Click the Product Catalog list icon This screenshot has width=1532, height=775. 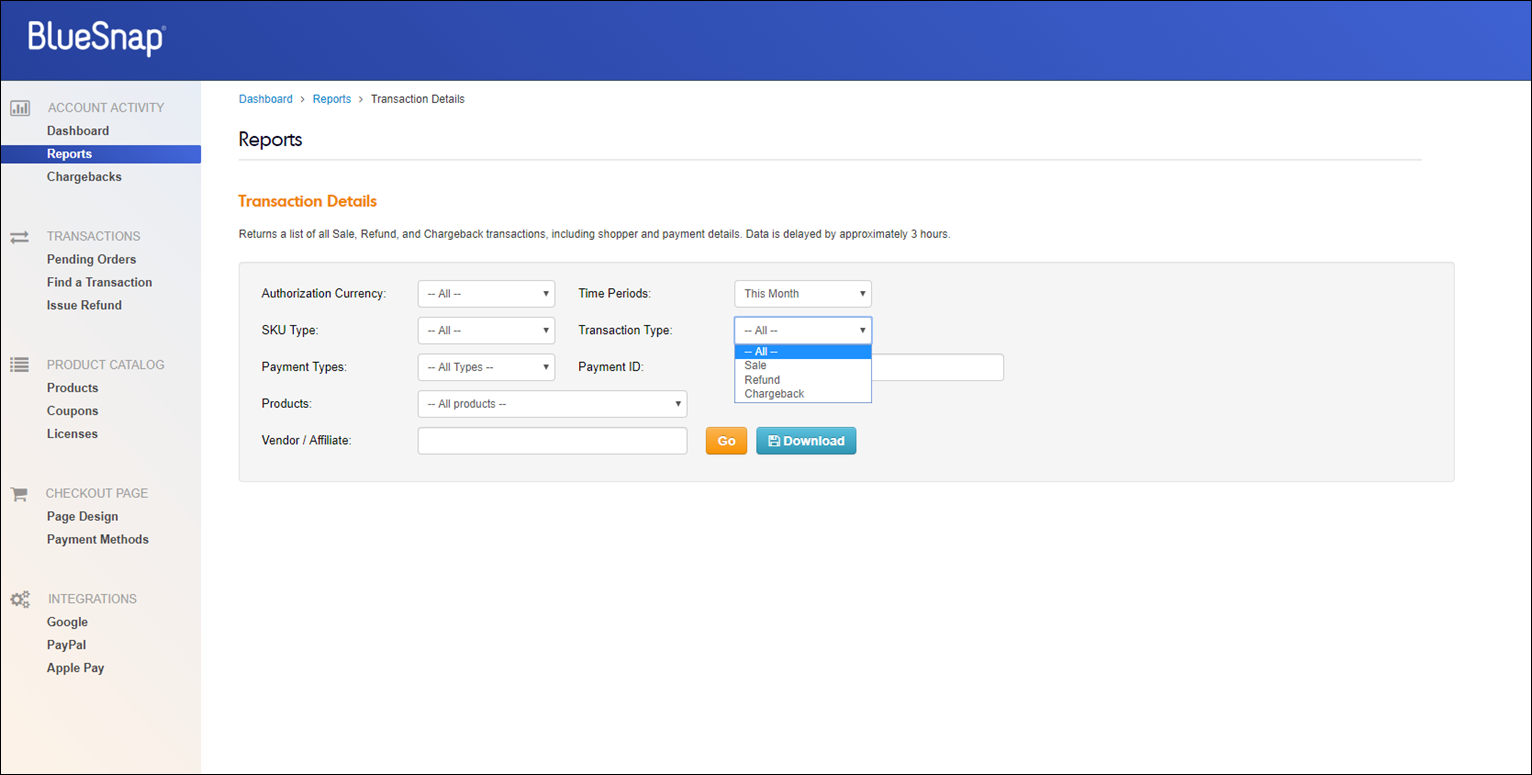(20, 365)
